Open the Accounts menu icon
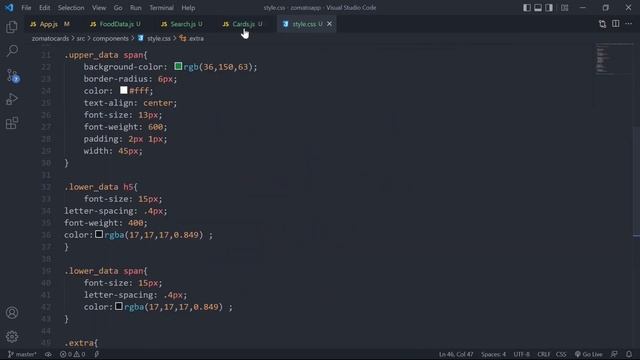 pyautogui.click(x=12, y=313)
